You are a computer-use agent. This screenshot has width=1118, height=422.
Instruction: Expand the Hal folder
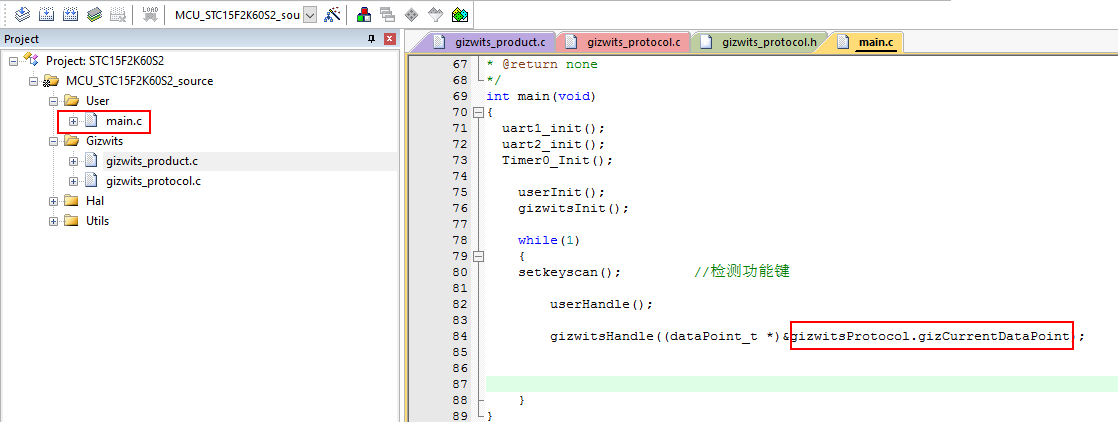click(x=53, y=201)
